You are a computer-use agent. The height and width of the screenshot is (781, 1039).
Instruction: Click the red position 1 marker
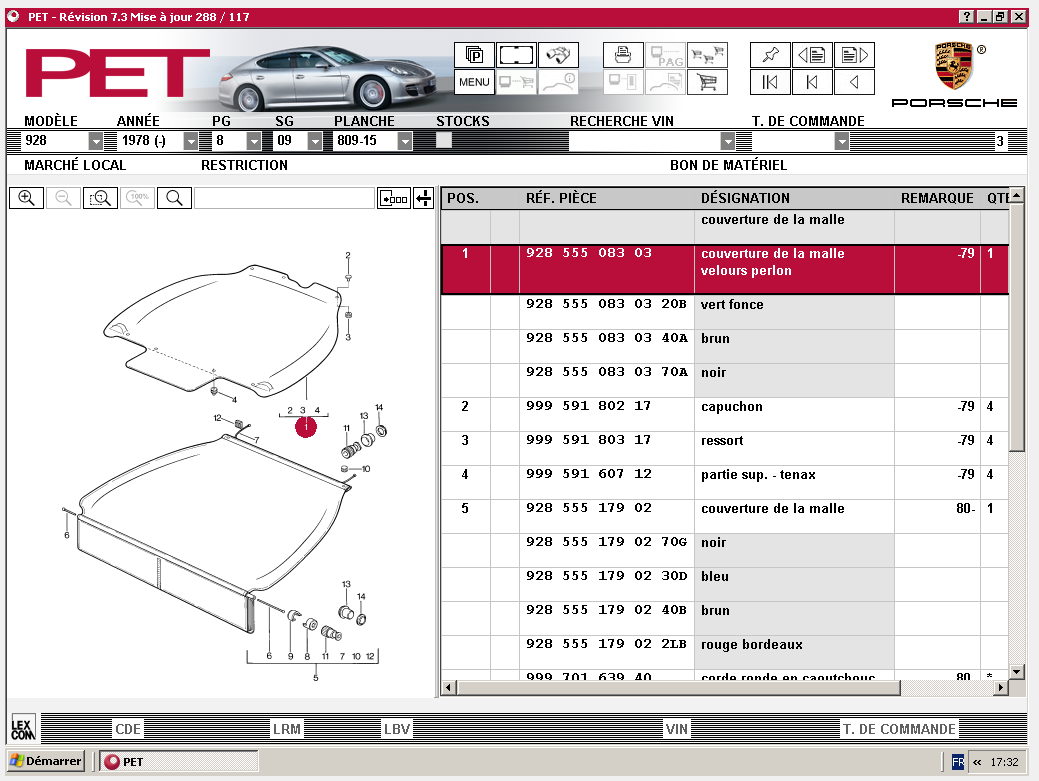click(305, 427)
